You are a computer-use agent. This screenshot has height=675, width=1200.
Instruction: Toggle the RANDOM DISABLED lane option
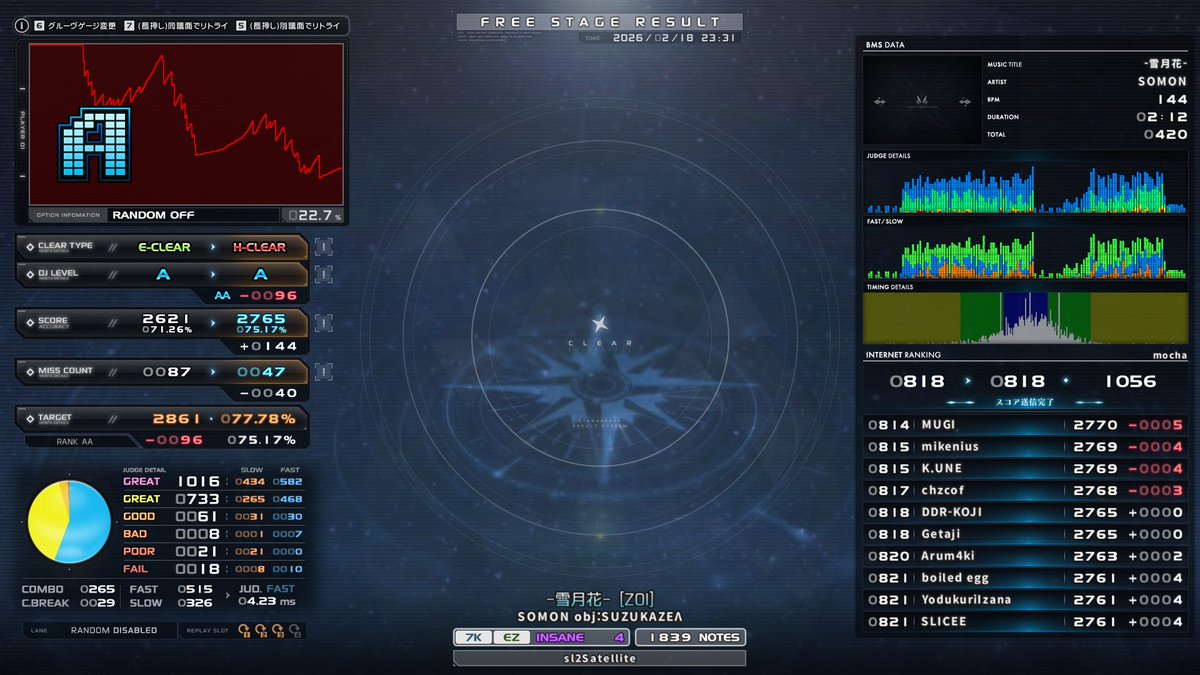(x=113, y=630)
